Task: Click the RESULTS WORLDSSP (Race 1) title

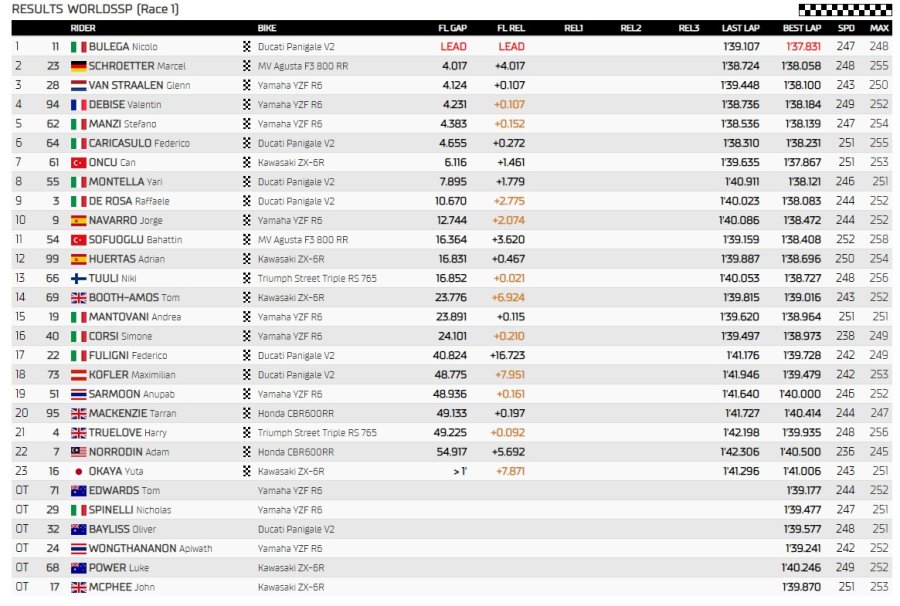Action: pos(95,9)
